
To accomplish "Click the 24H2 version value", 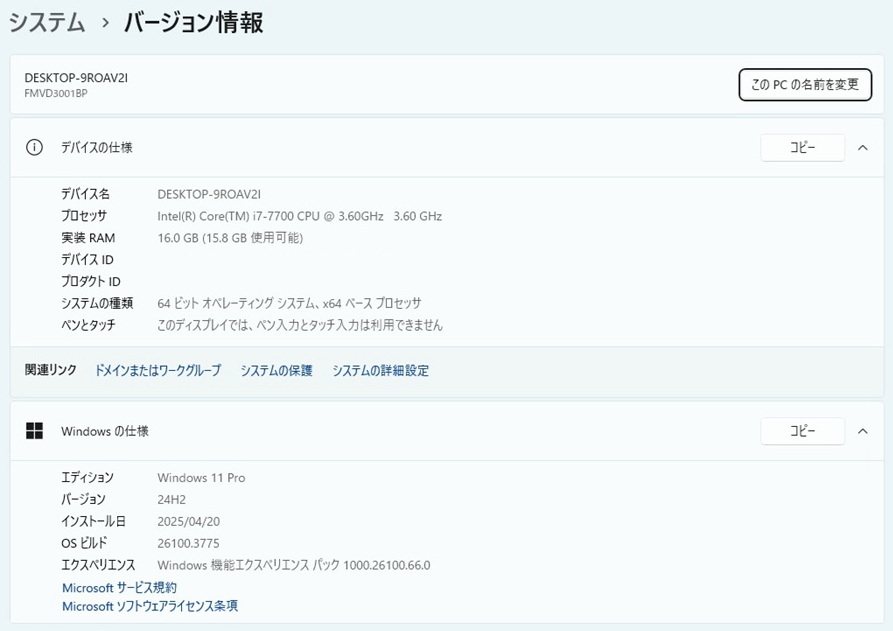I will pos(171,499).
